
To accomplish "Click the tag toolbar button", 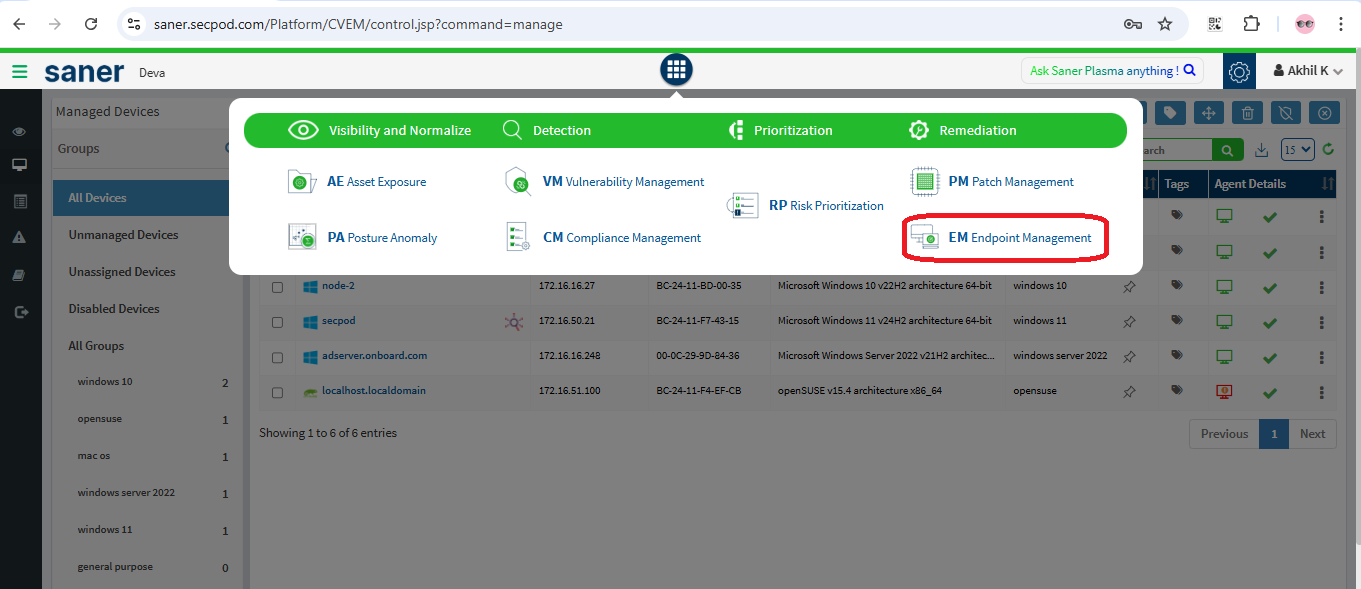I will tap(1171, 113).
